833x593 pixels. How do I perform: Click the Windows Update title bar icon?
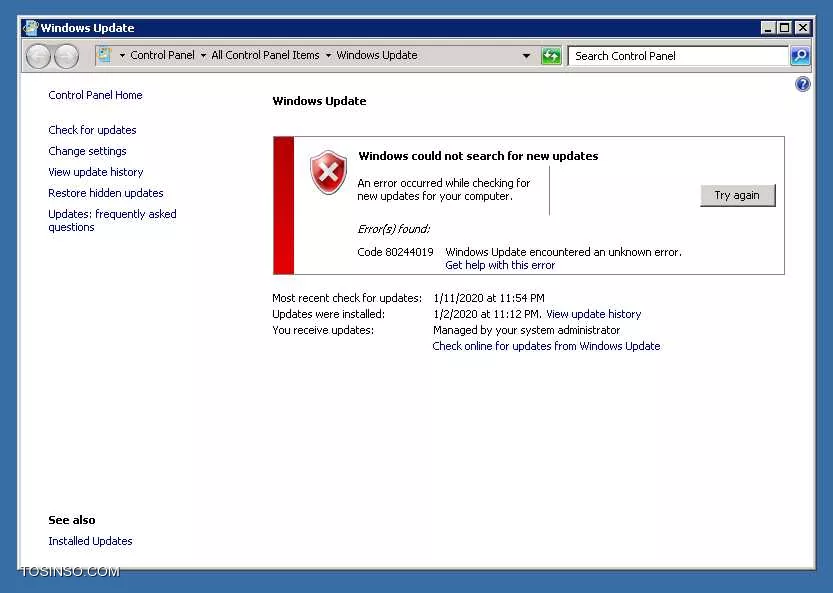[x=31, y=27]
